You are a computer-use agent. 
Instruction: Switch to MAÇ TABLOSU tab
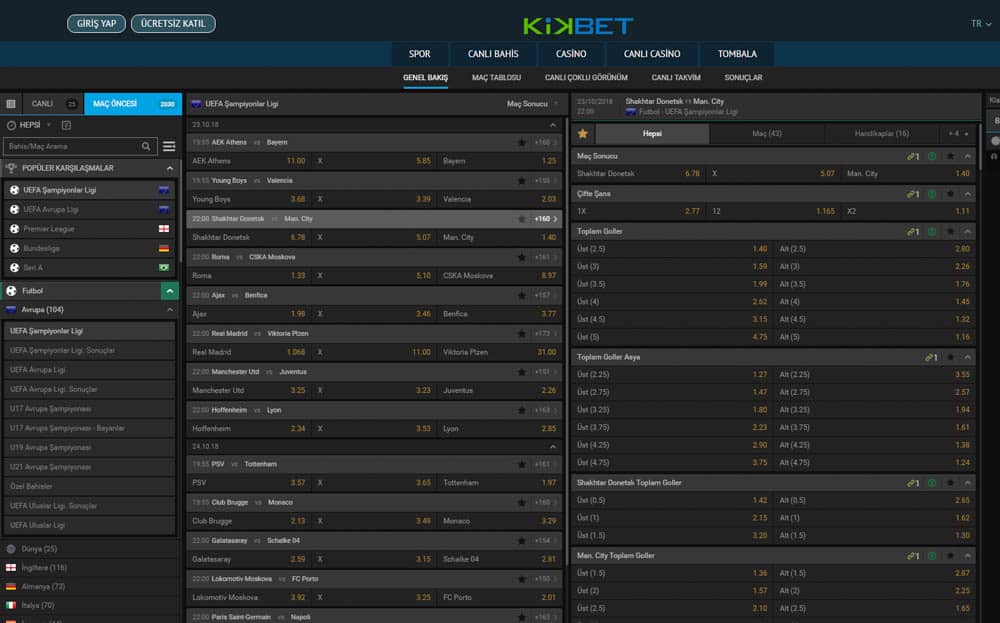496,78
